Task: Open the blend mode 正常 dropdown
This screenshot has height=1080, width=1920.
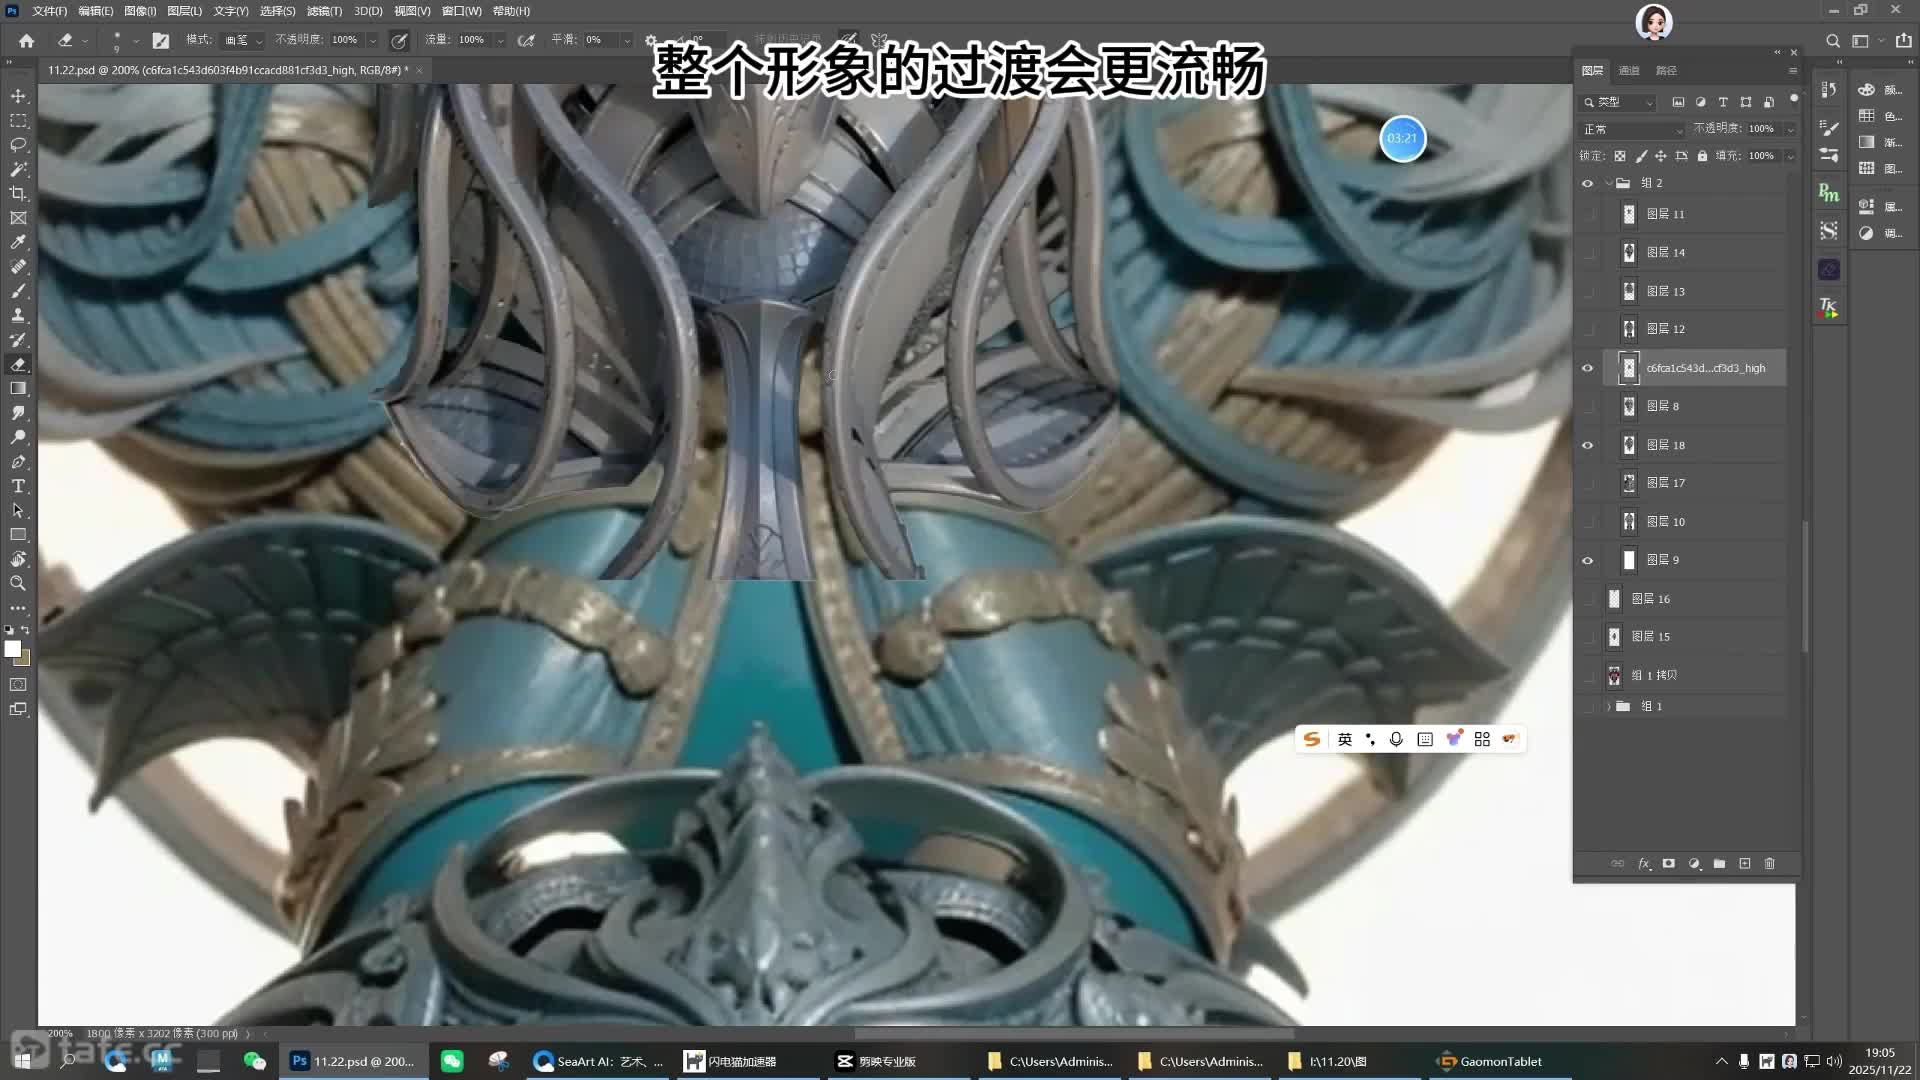Action: coord(1633,130)
